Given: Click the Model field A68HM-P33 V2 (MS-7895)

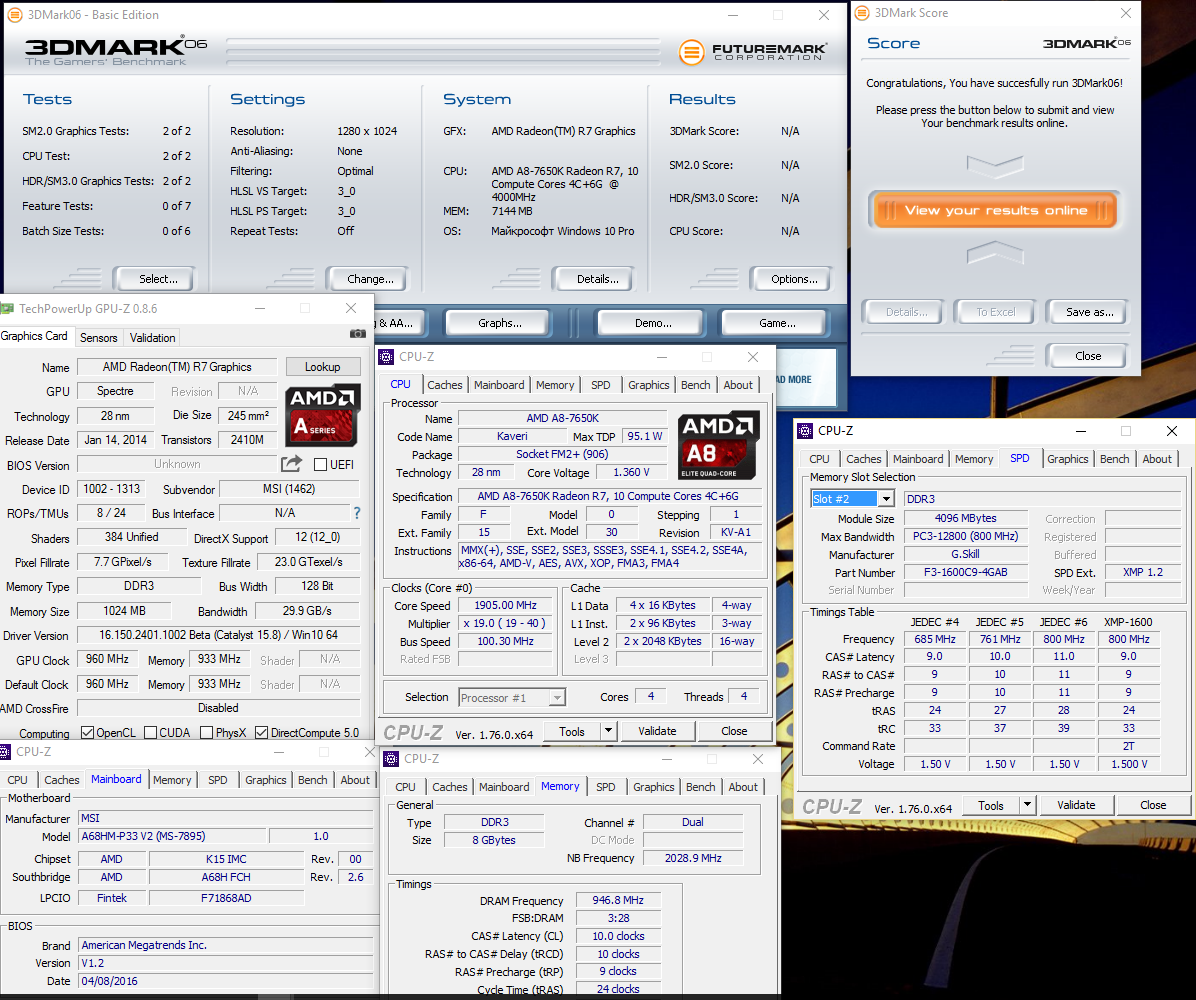Looking at the screenshot, I should (172, 836).
